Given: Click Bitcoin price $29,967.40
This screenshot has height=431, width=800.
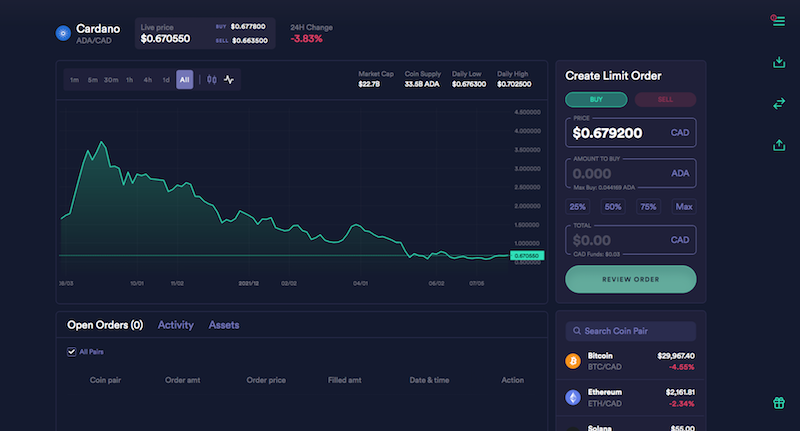Looking at the screenshot, I should coord(676,356).
